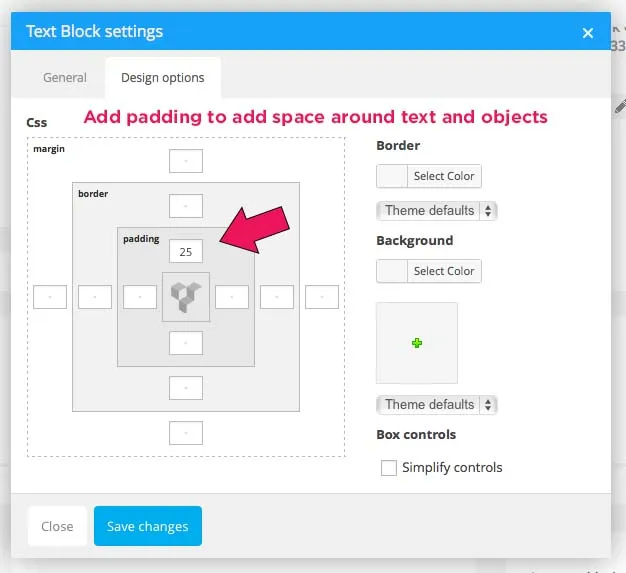
Task: Click the margin left input field
Action: coord(50,297)
